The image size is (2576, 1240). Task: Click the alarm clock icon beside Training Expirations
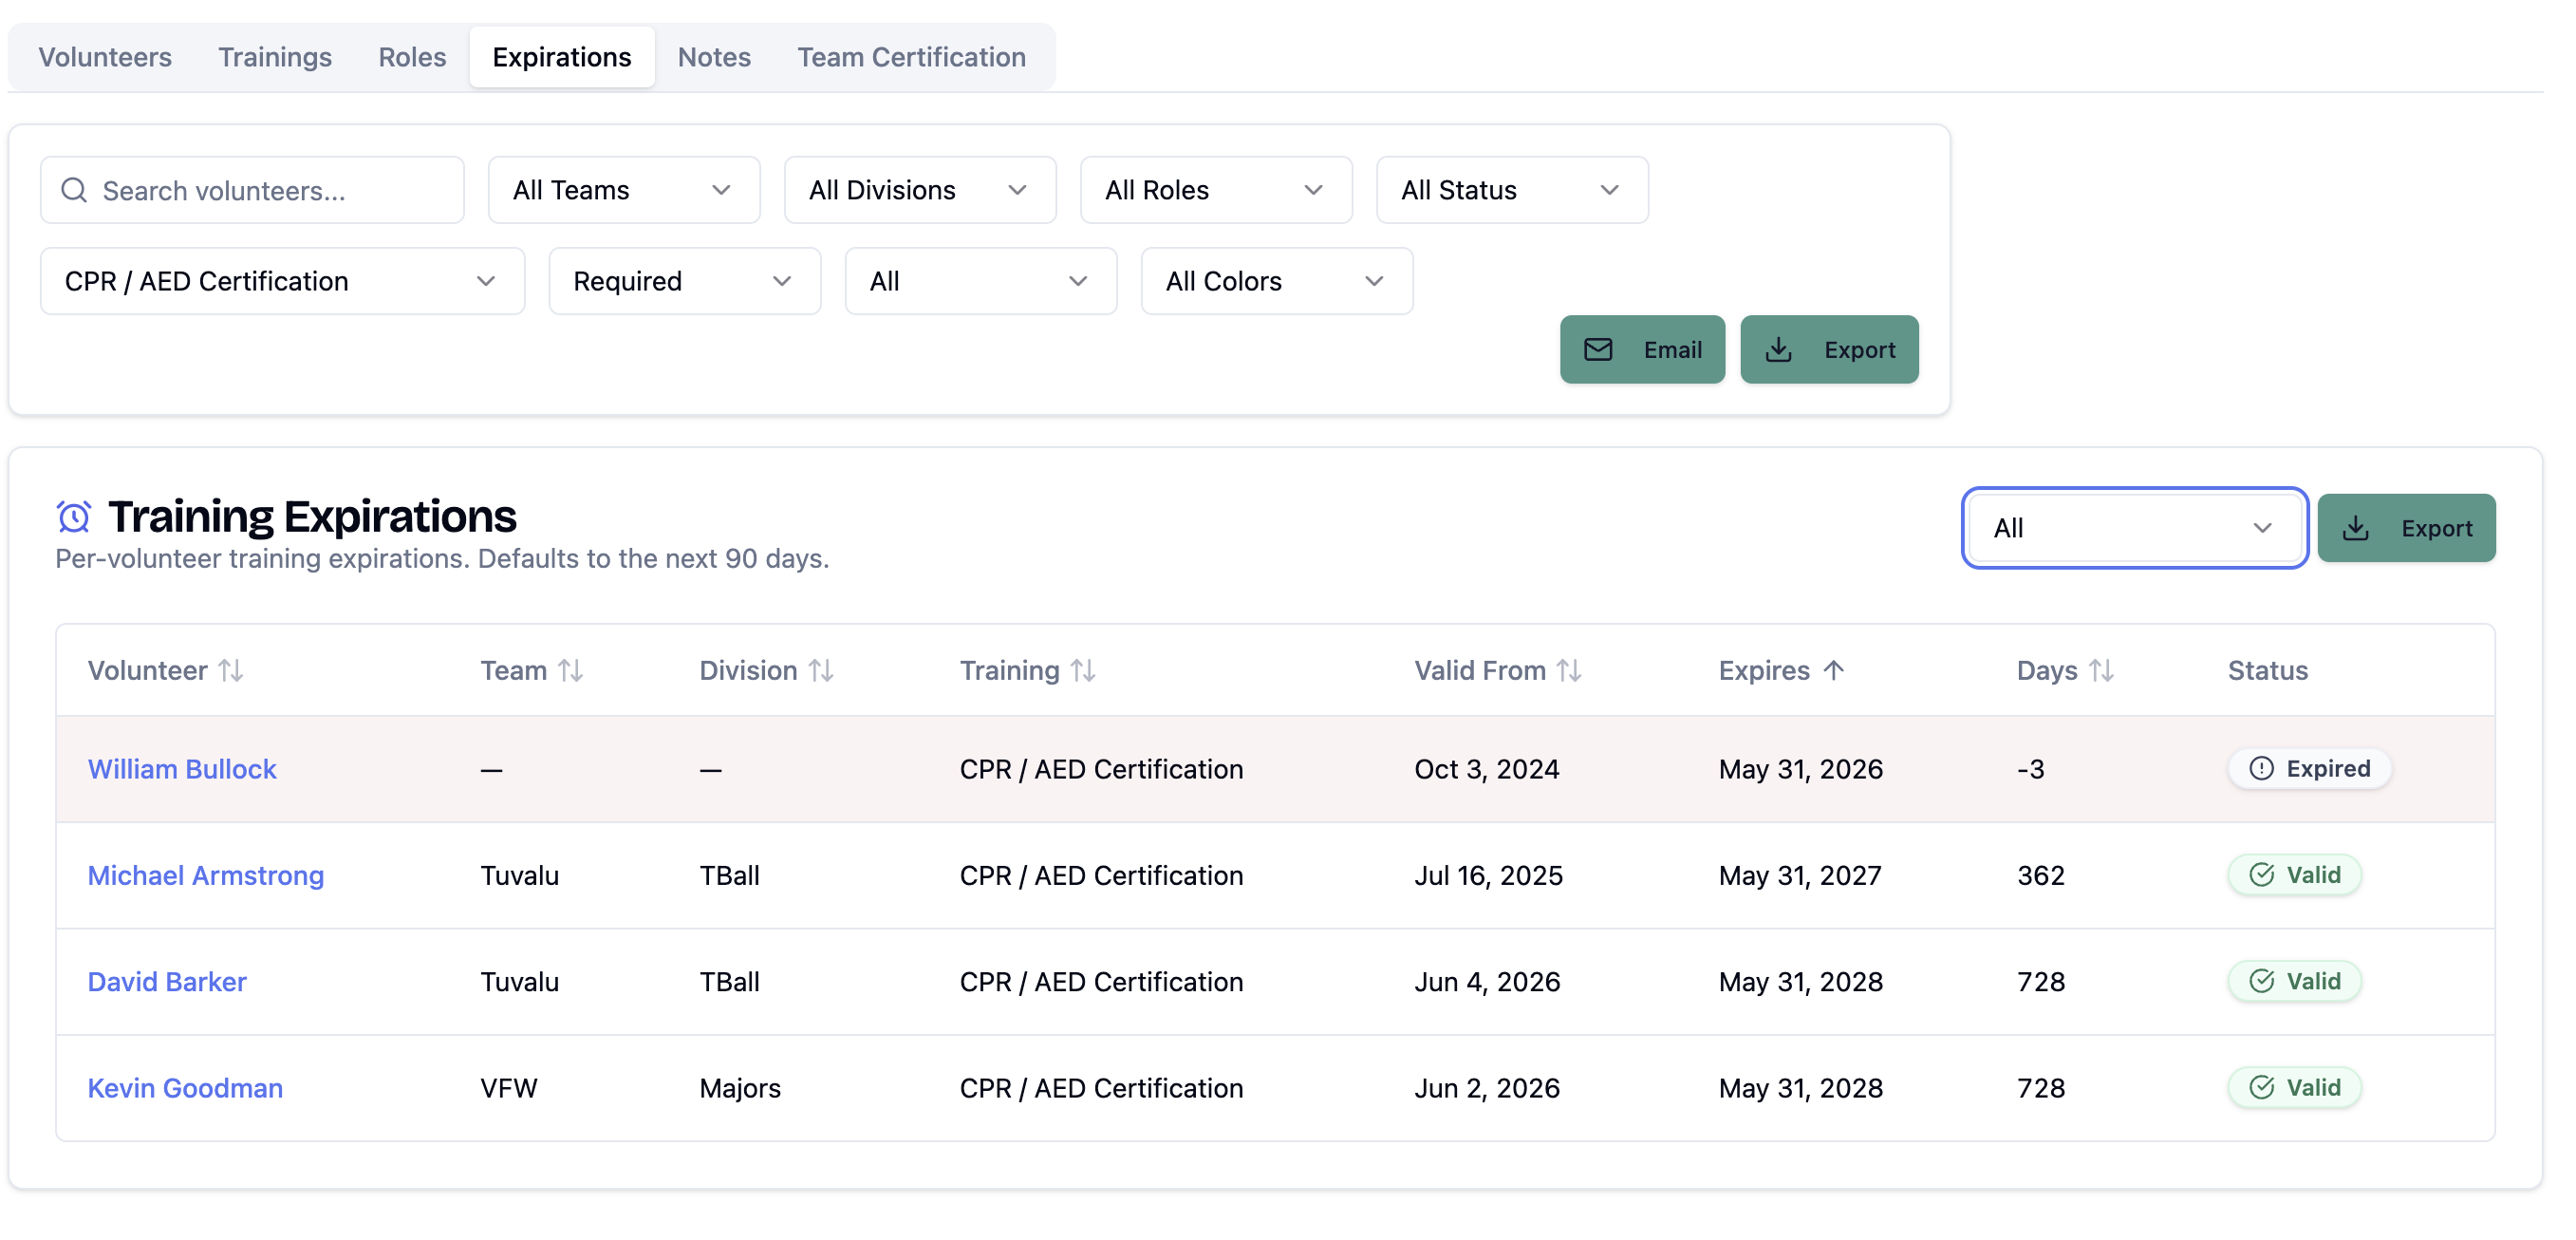pyautogui.click(x=74, y=517)
